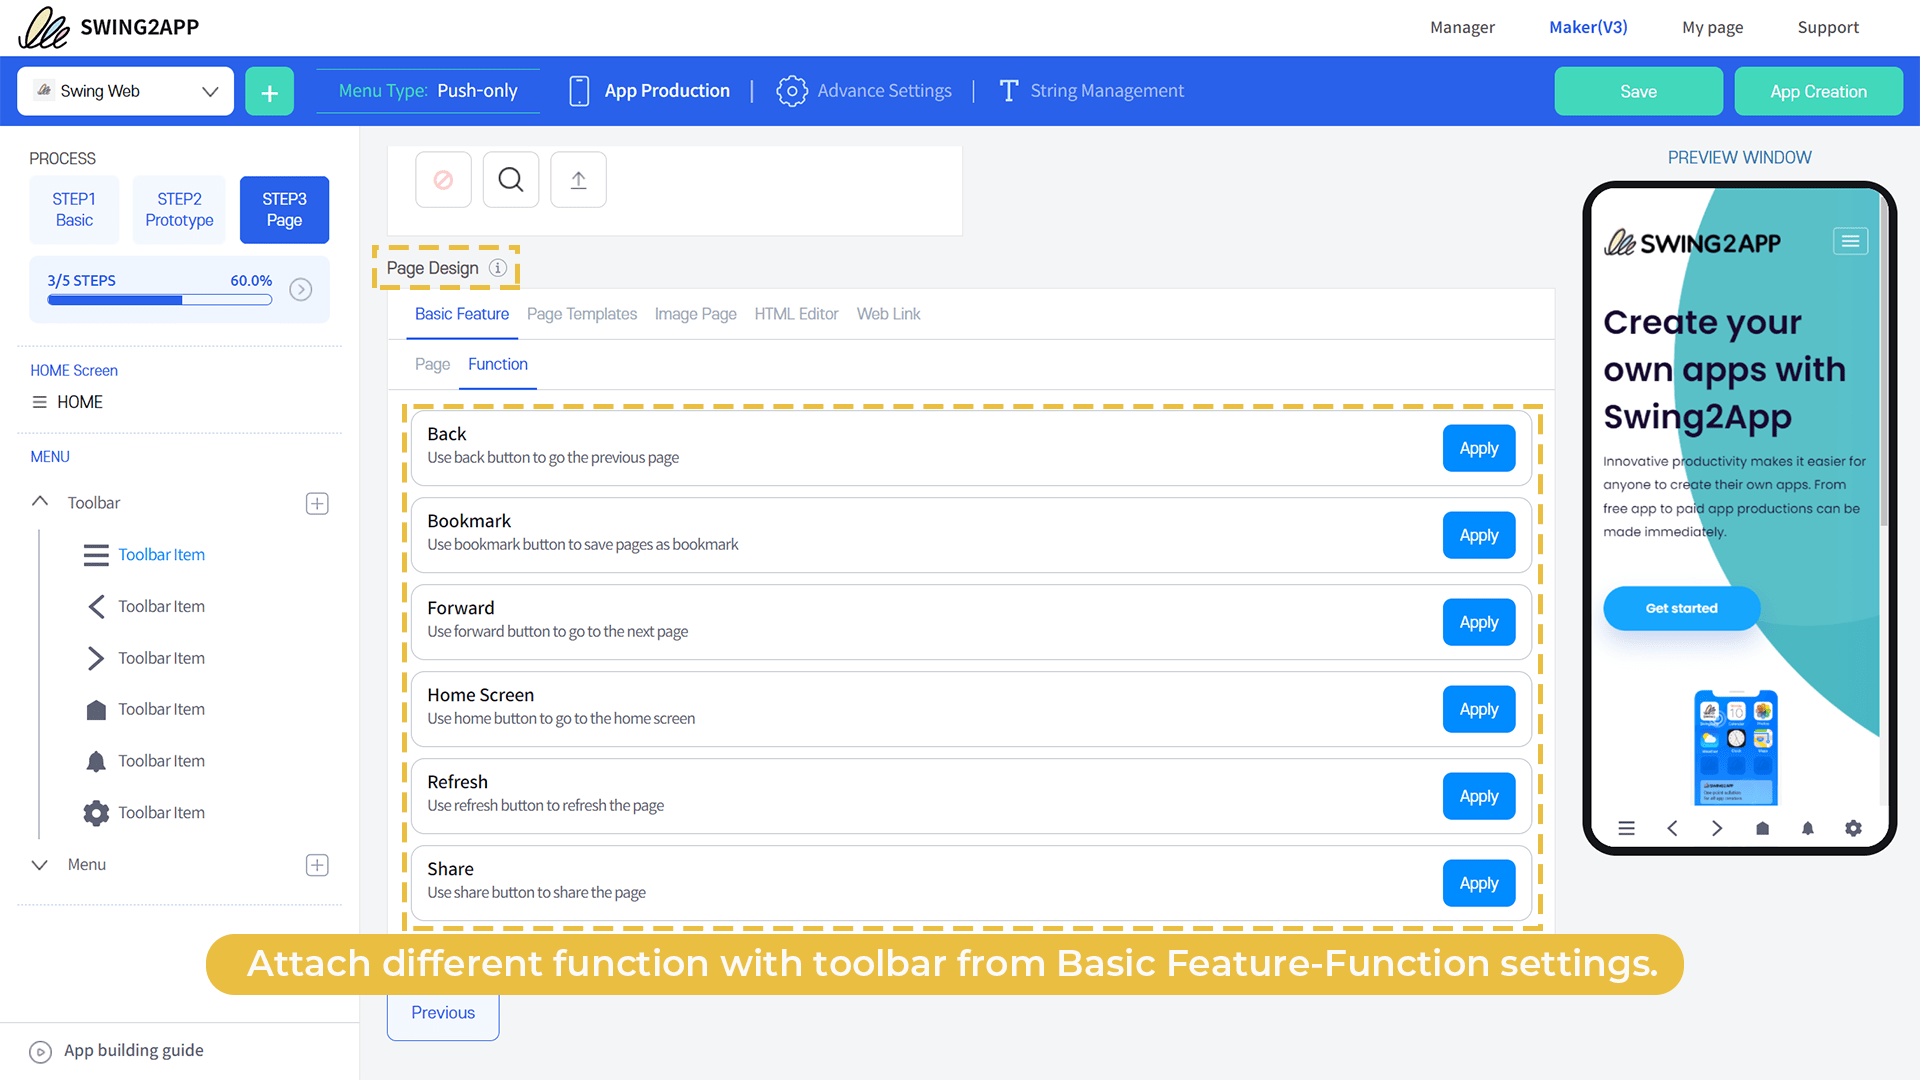Click the red prohibited circle icon
The image size is (1920, 1080).
(443, 180)
